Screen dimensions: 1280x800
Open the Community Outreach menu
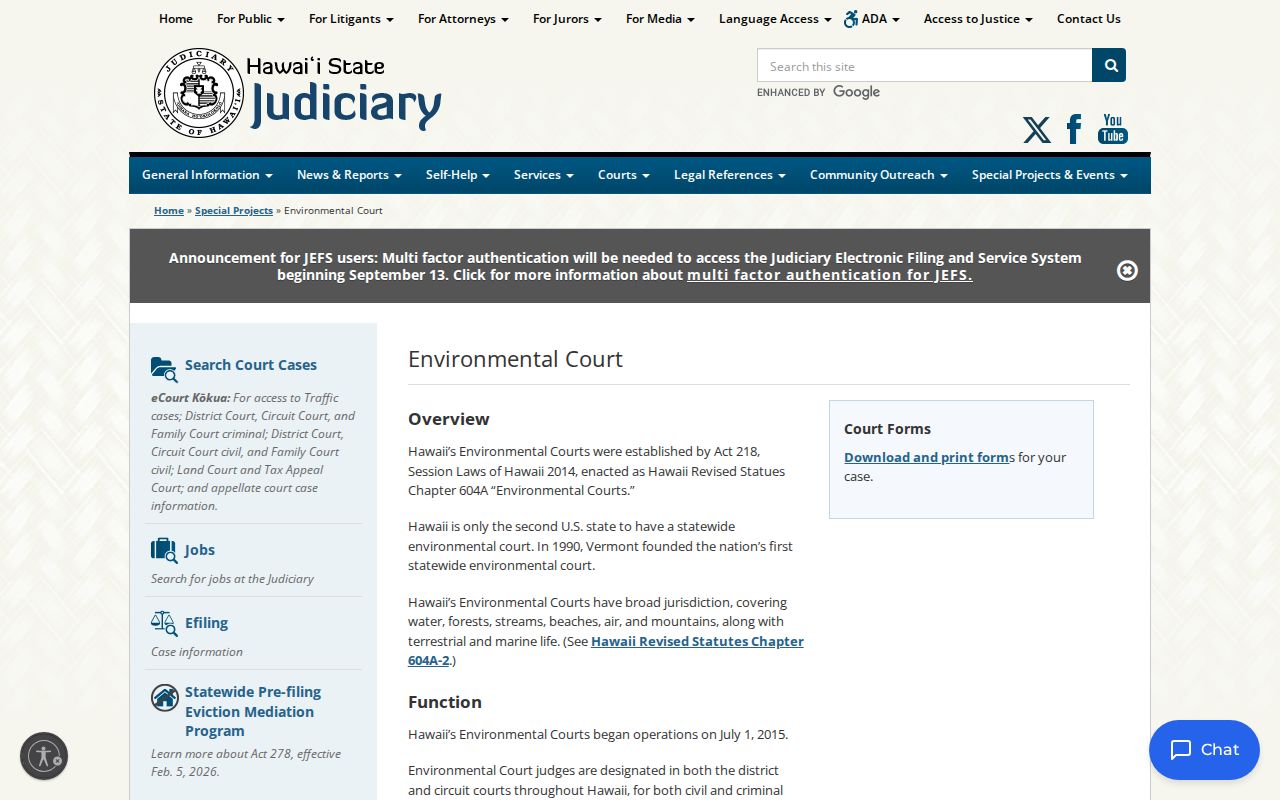(x=879, y=175)
